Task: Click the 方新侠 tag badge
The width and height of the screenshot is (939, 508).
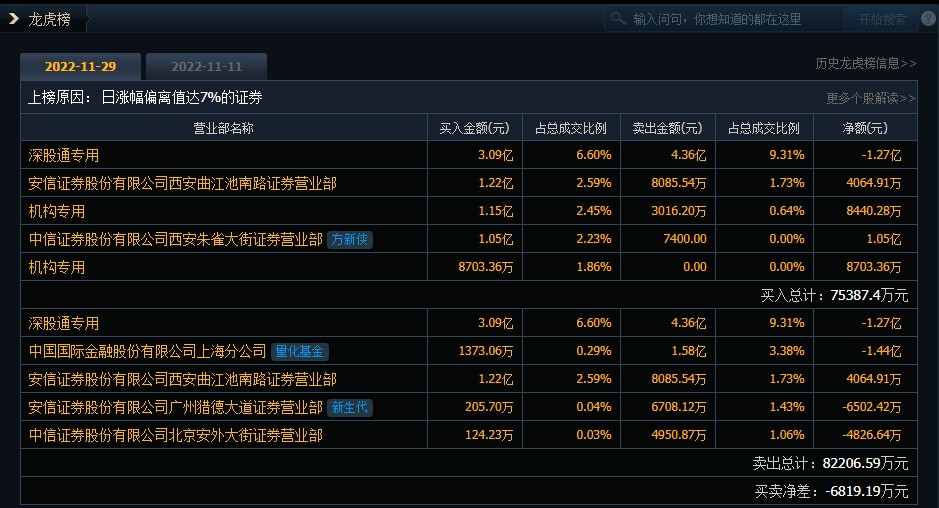Action: point(350,240)
